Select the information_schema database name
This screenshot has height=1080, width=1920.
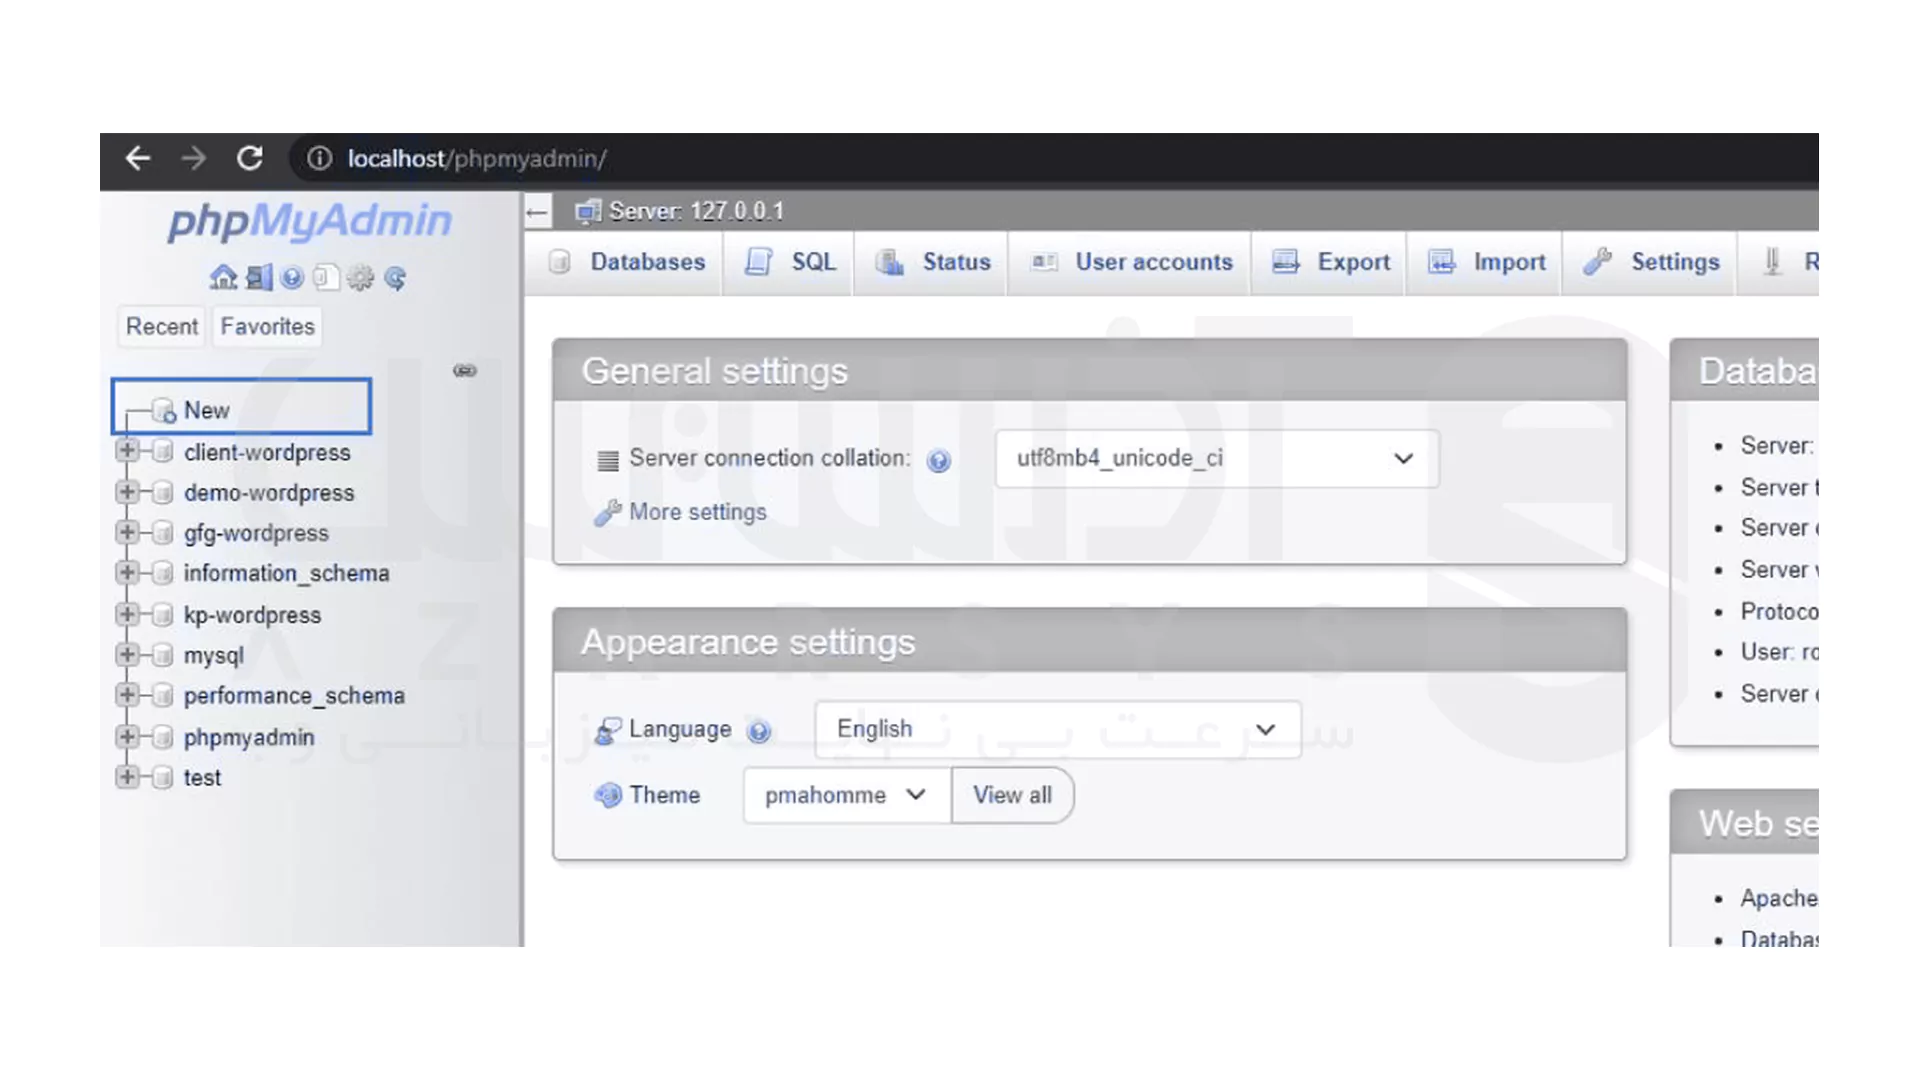pyautogui.click(x=286, y=573)
